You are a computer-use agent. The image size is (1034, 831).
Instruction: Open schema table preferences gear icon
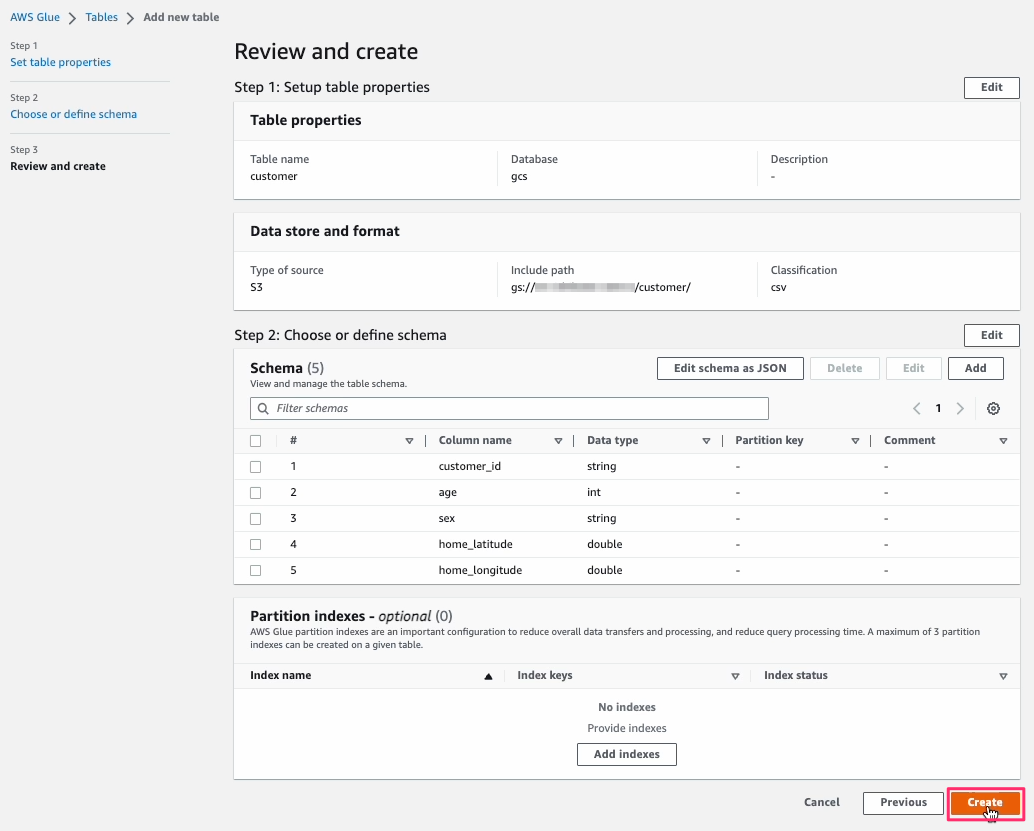coord(993,408)
